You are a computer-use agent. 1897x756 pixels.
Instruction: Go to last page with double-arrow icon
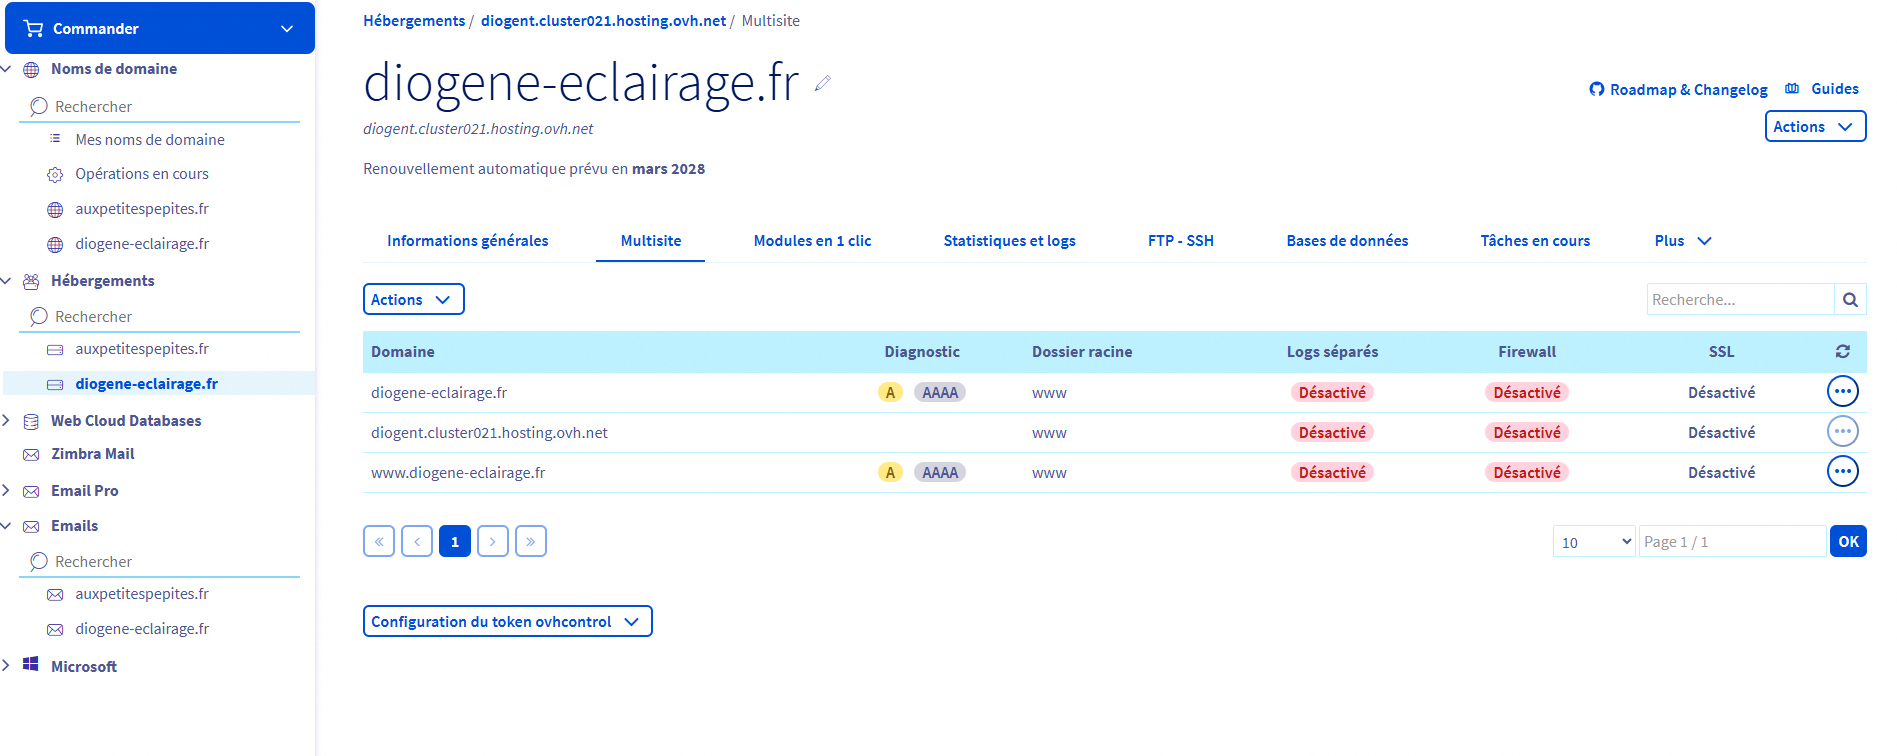click(x=530, y=541)
